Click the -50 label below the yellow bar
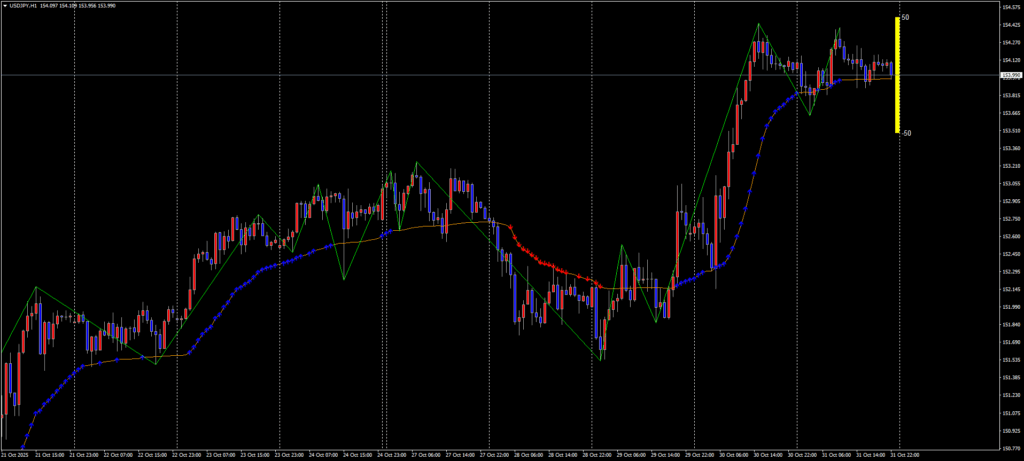This screenshot has height=461, width=1024. [905, 133]
